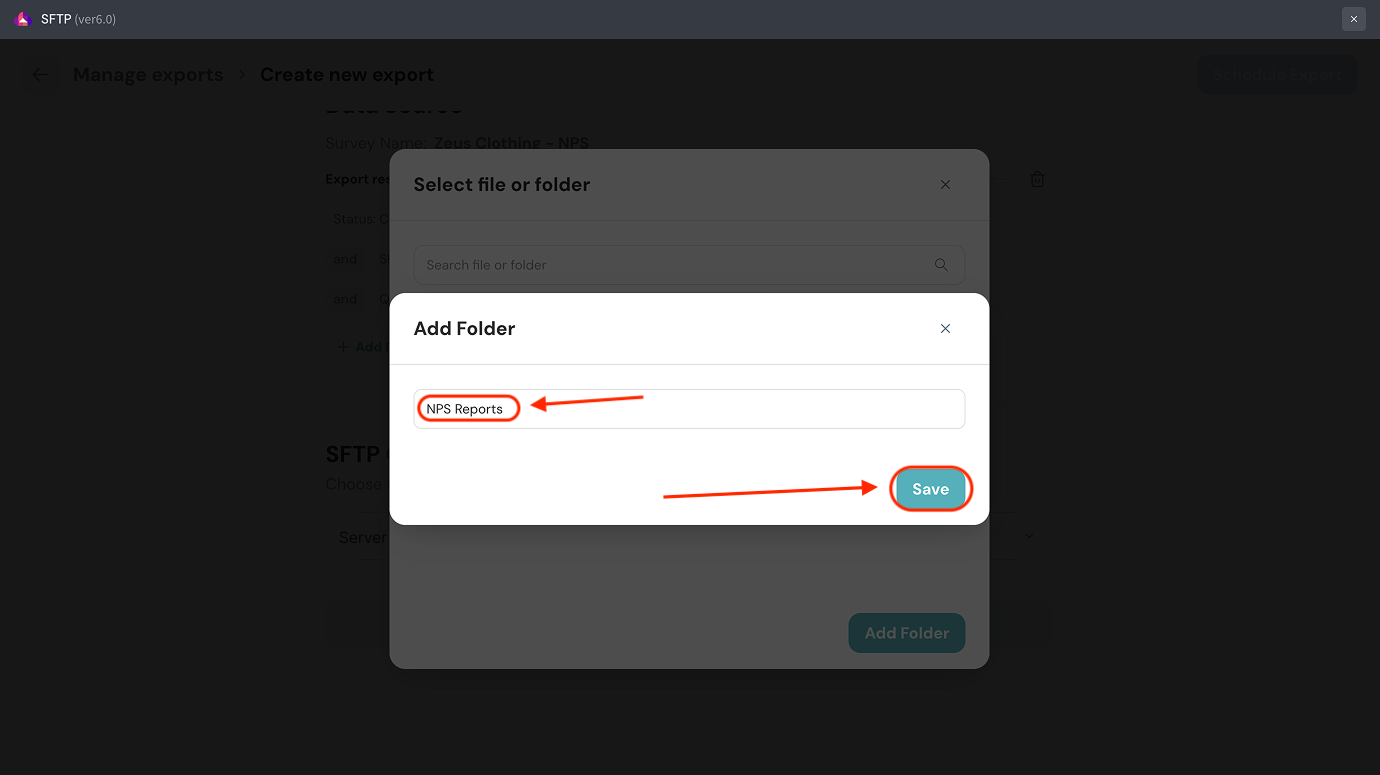The width and height of the screenshot is (1380, 775).
Task: Close the SFTP window
Action: coord(1353,19)
